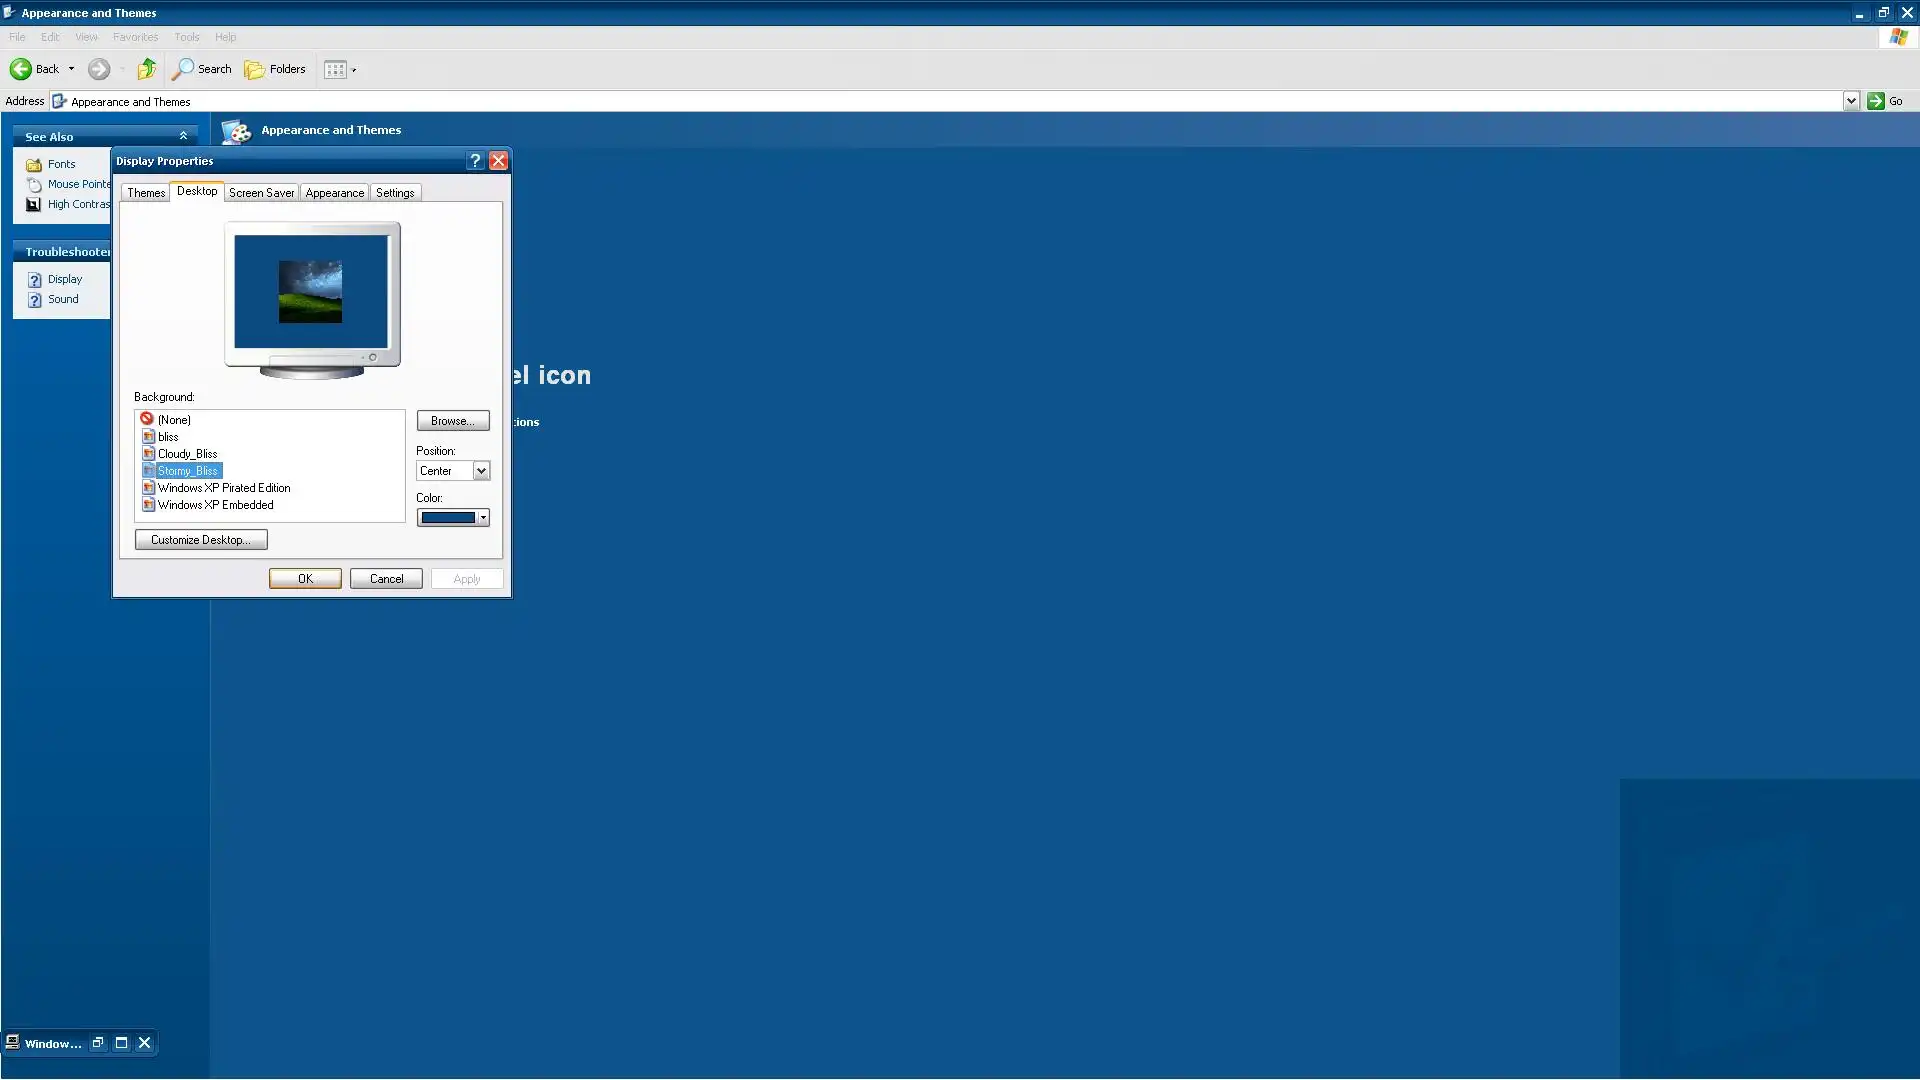Viewport: 1920px width, 1080px height.
Task: Select Cloudy_Bliss in the background list
Action: point(187,454)
